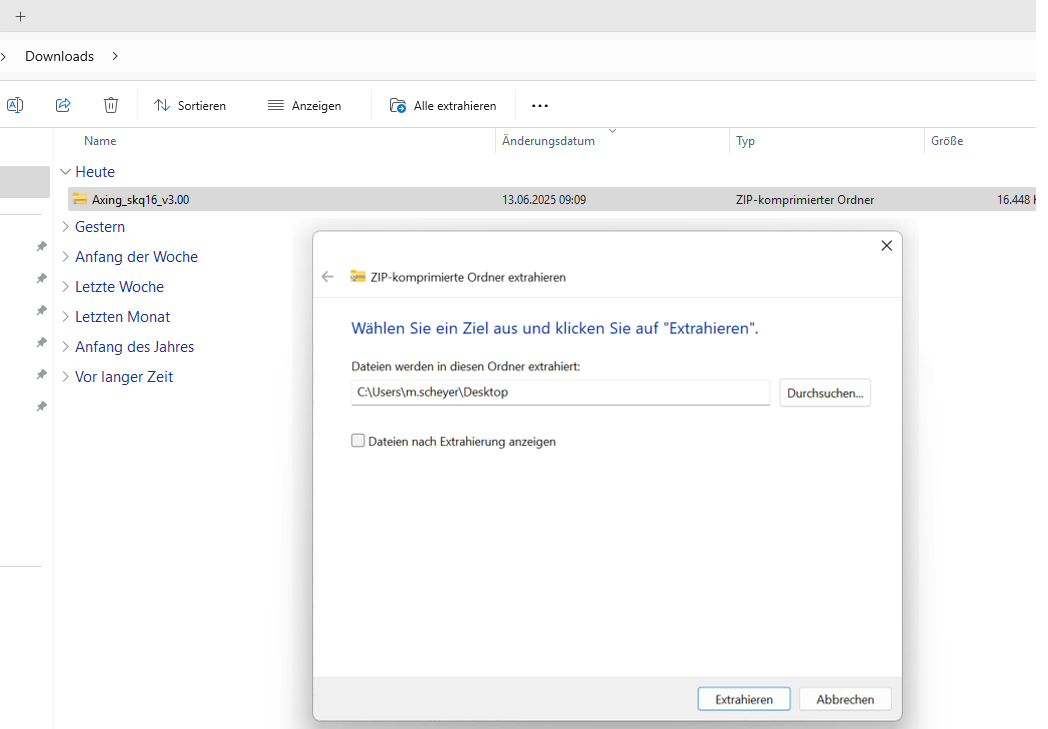Image resolution: width=1048 pixels, height=729 pixels.
Task: Click the Durchsuchen... button
Action: click(825, 393)
